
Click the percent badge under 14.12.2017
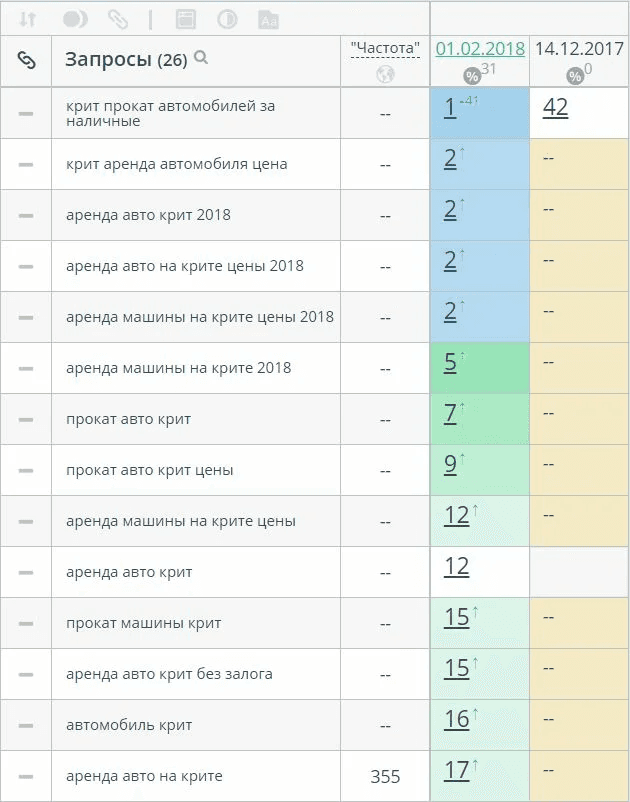[575, 77]
